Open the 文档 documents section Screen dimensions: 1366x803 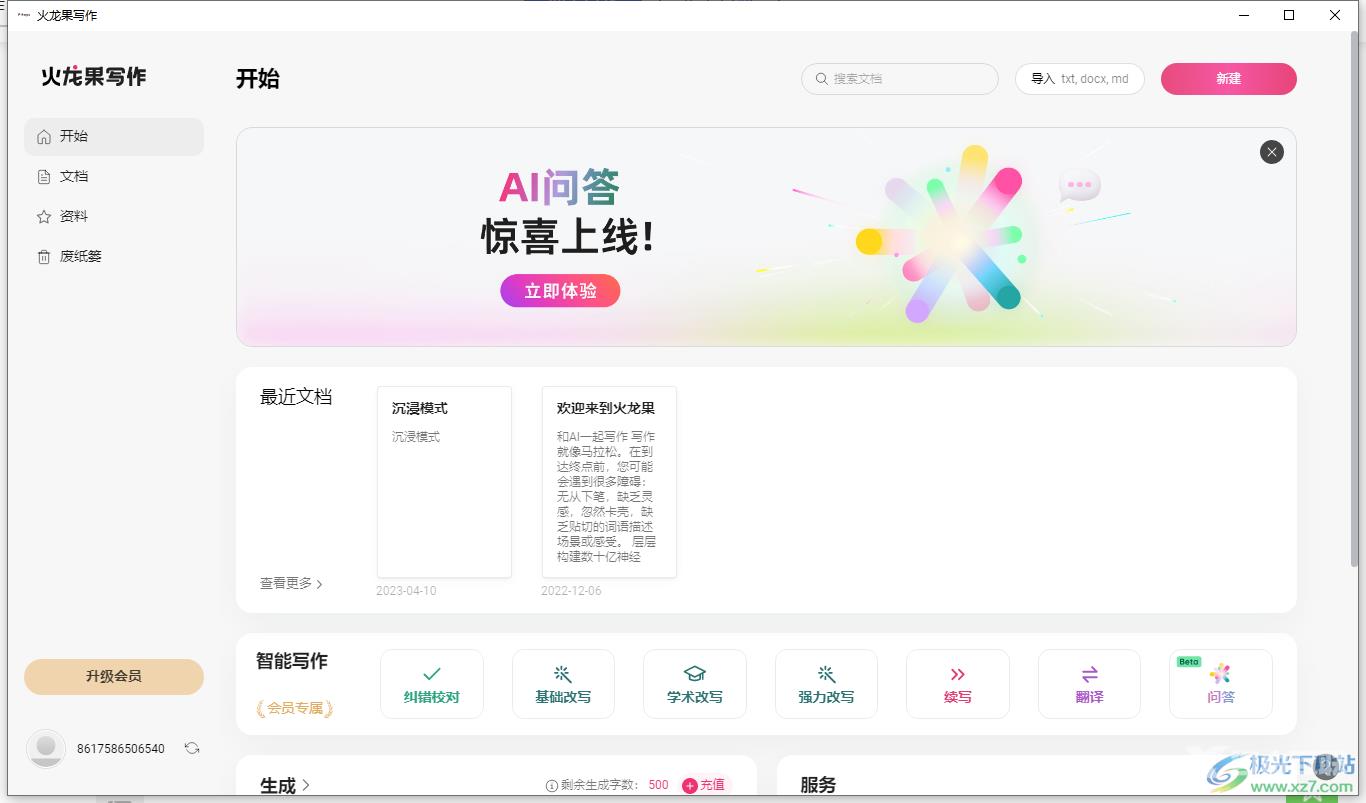(x=114, y=177)
